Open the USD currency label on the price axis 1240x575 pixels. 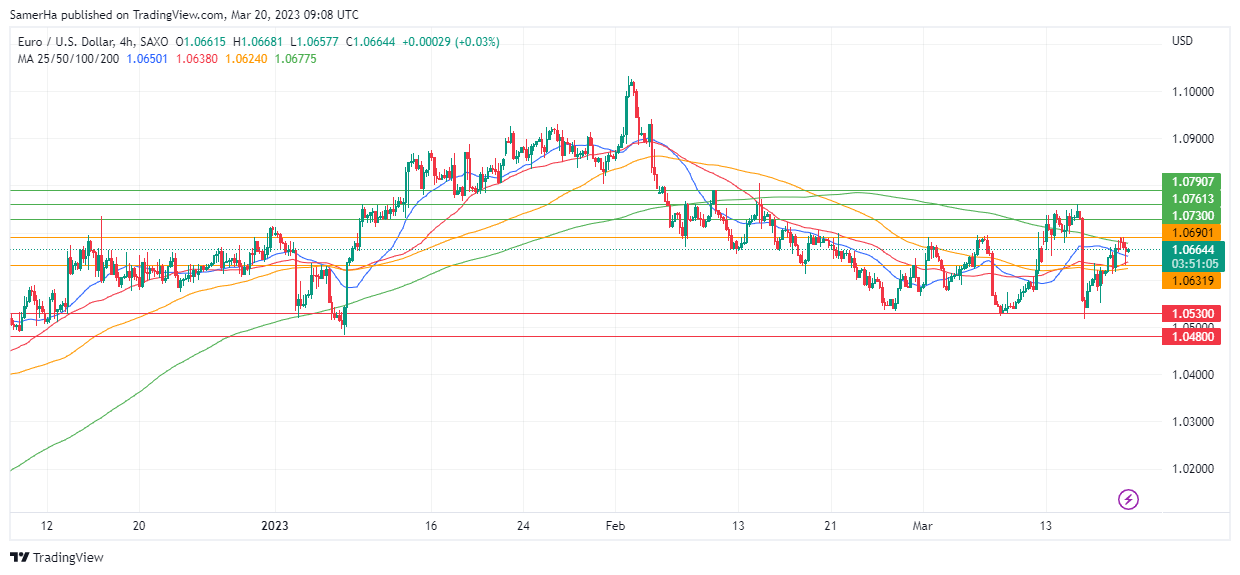point(1182,41)
